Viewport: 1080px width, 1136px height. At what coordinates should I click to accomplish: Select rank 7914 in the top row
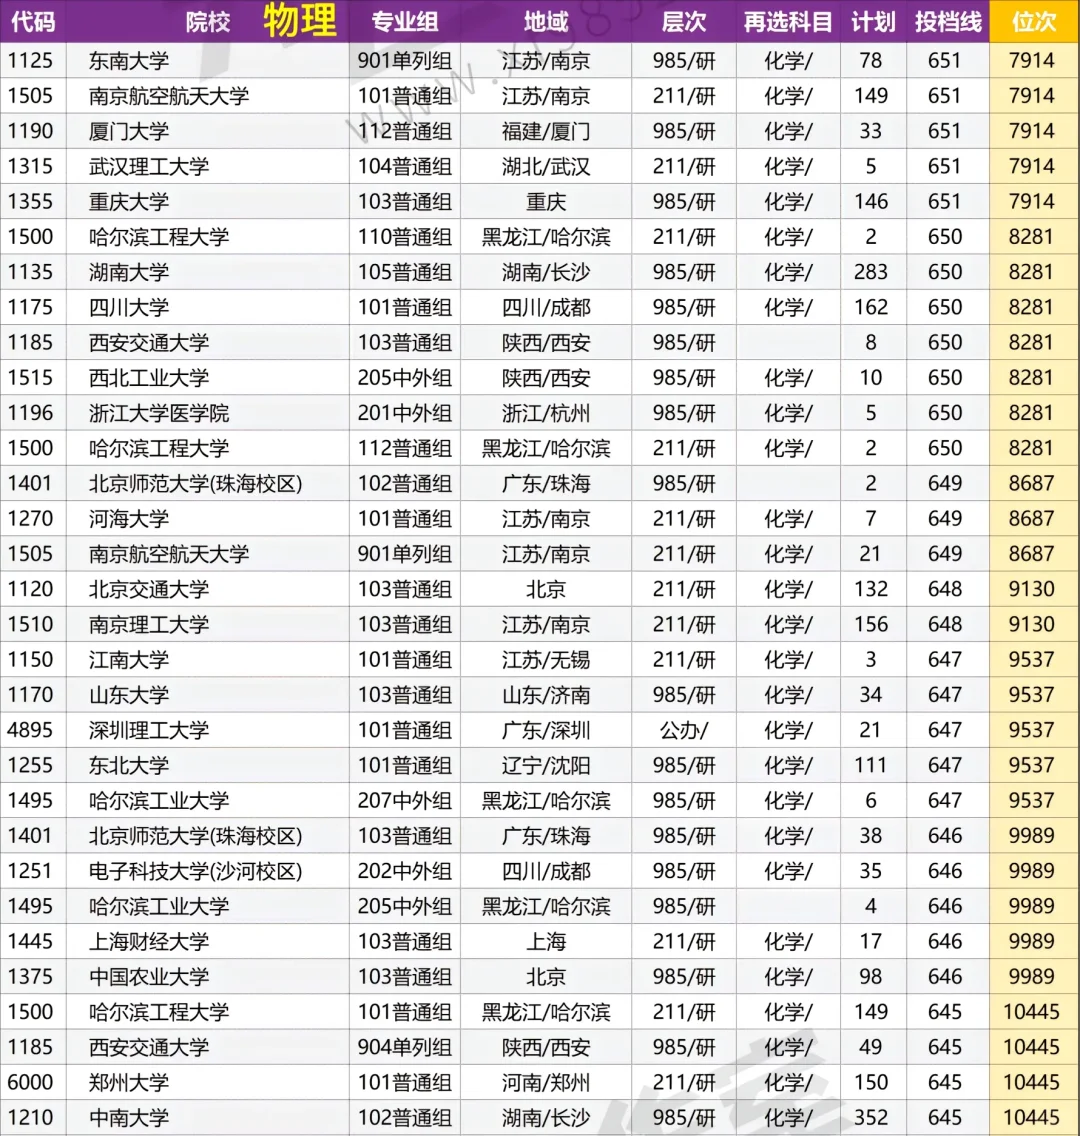(x=1034, y=60)
